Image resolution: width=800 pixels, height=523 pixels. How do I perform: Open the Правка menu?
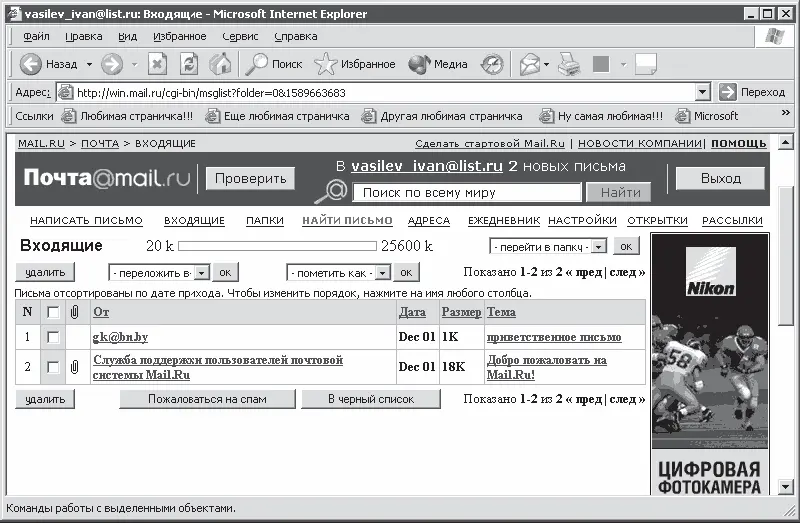(x=84, y=36)
